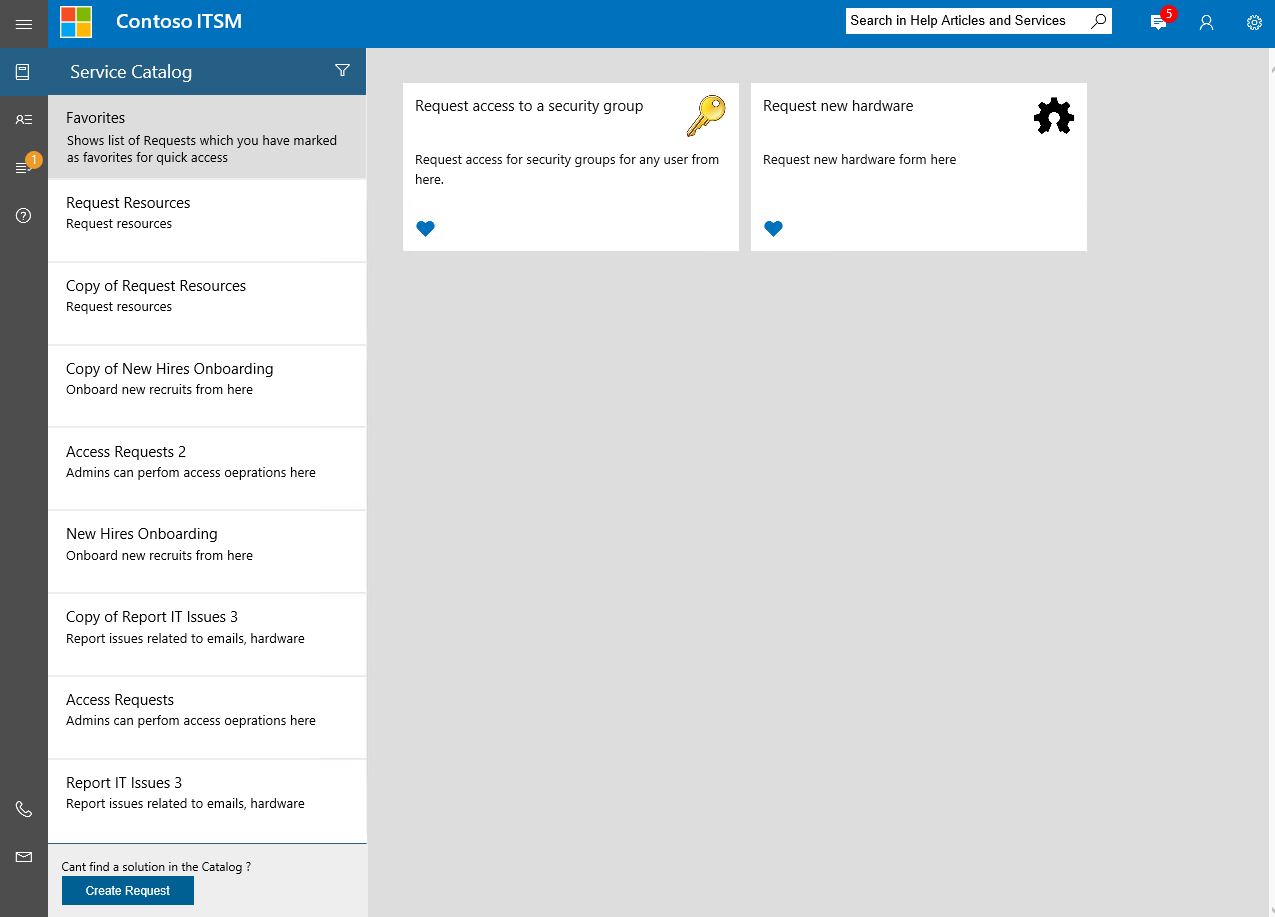
Task: Click the Service Catalog header title
Action: 131,72
